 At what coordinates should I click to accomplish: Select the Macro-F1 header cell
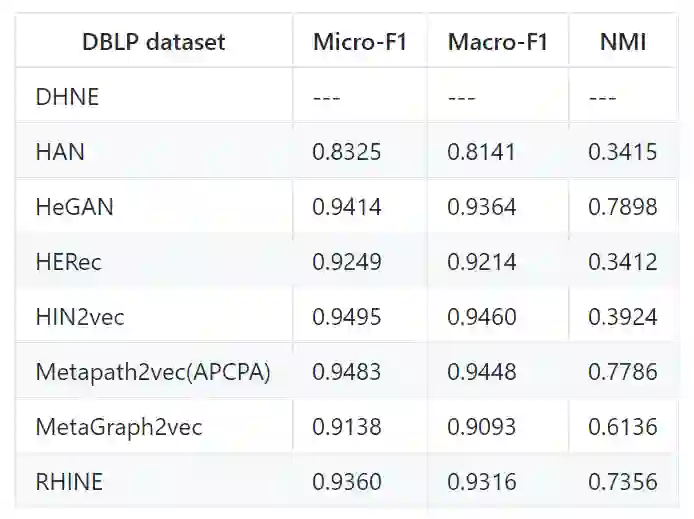pos(495,42)
